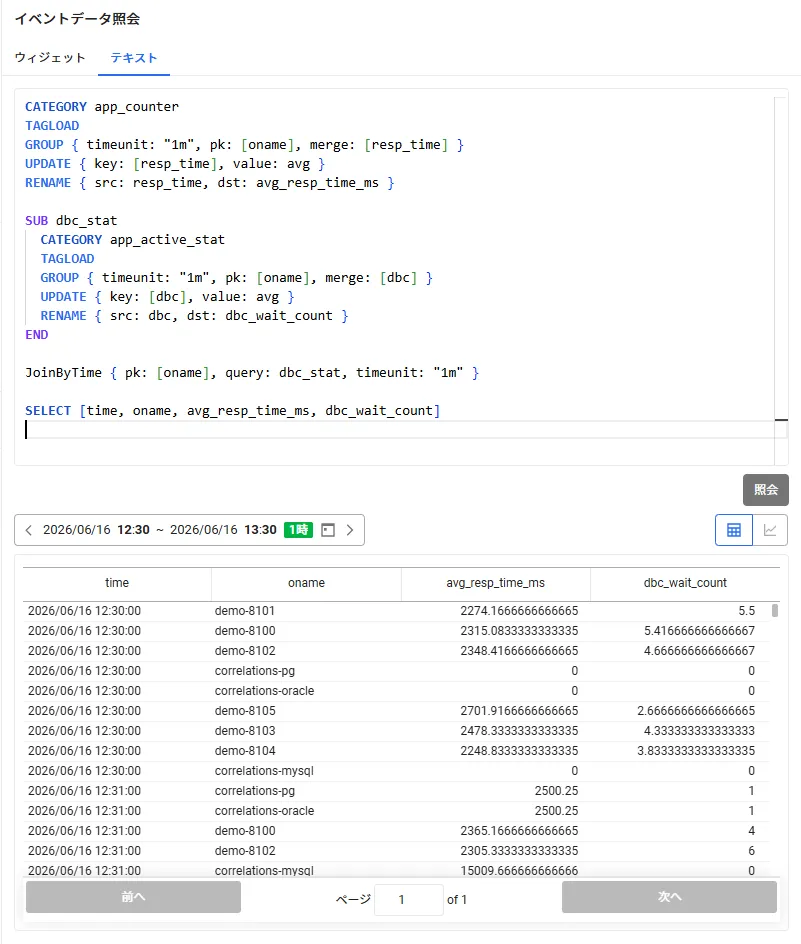Place cursor on SELECT line in query editor

[x=232, y=411]
